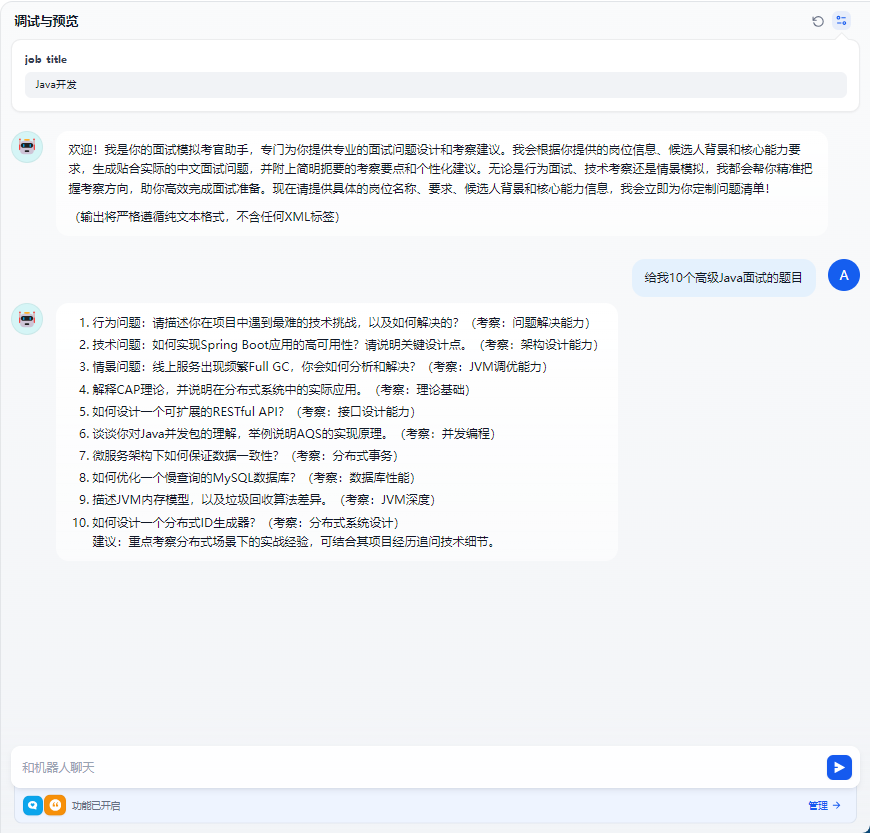Image resolution: width=870 pixels, height=833 pixels.
Task: Open the 管理 link at the bottom right
Action: point(825,805)
